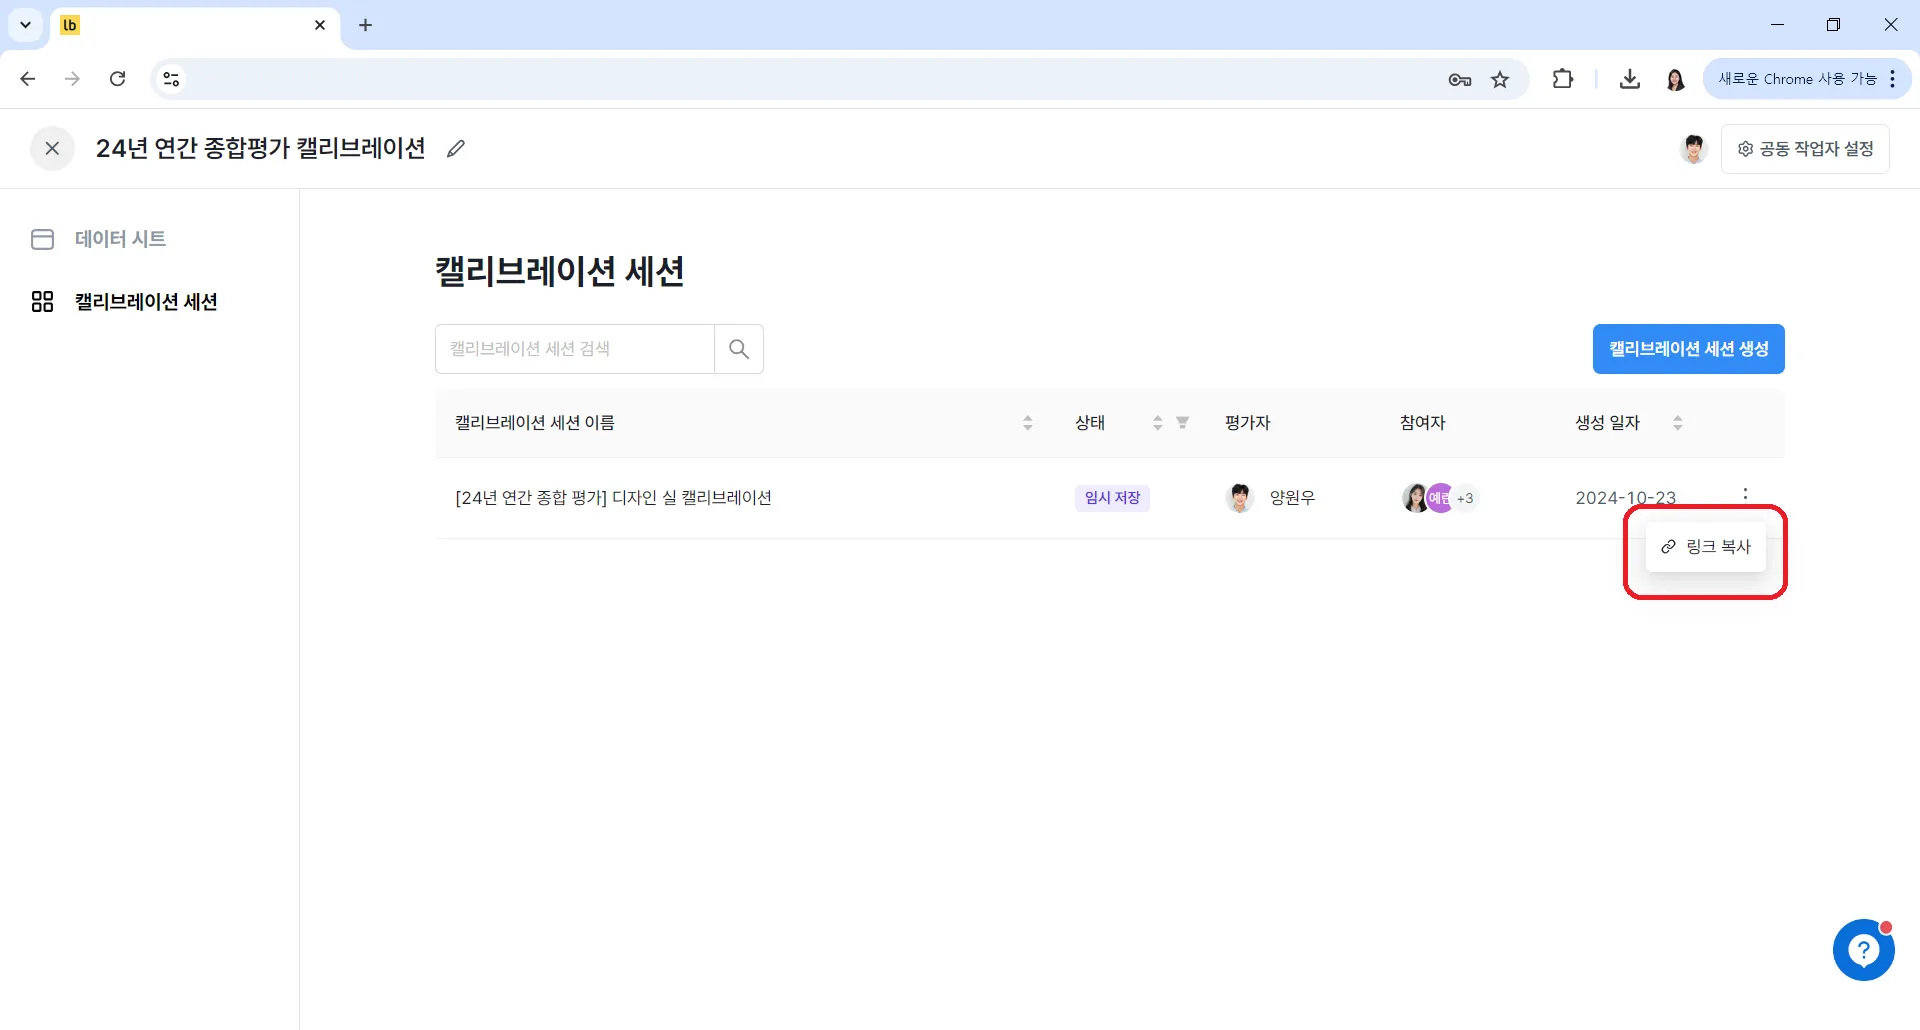Click the calibration session search field

click(x=575, y=349)
